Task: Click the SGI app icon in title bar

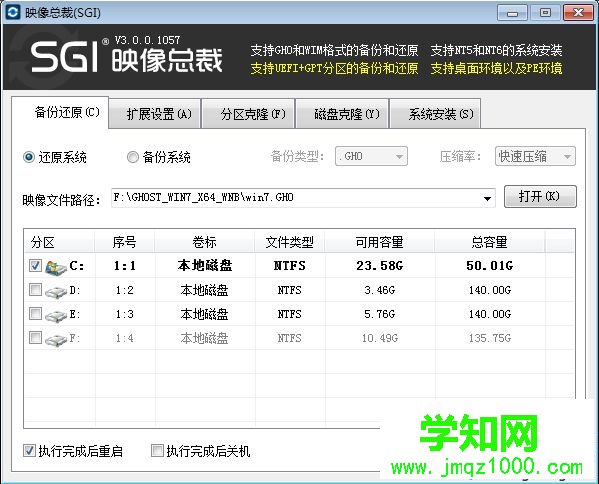Action: coord(13,12)
